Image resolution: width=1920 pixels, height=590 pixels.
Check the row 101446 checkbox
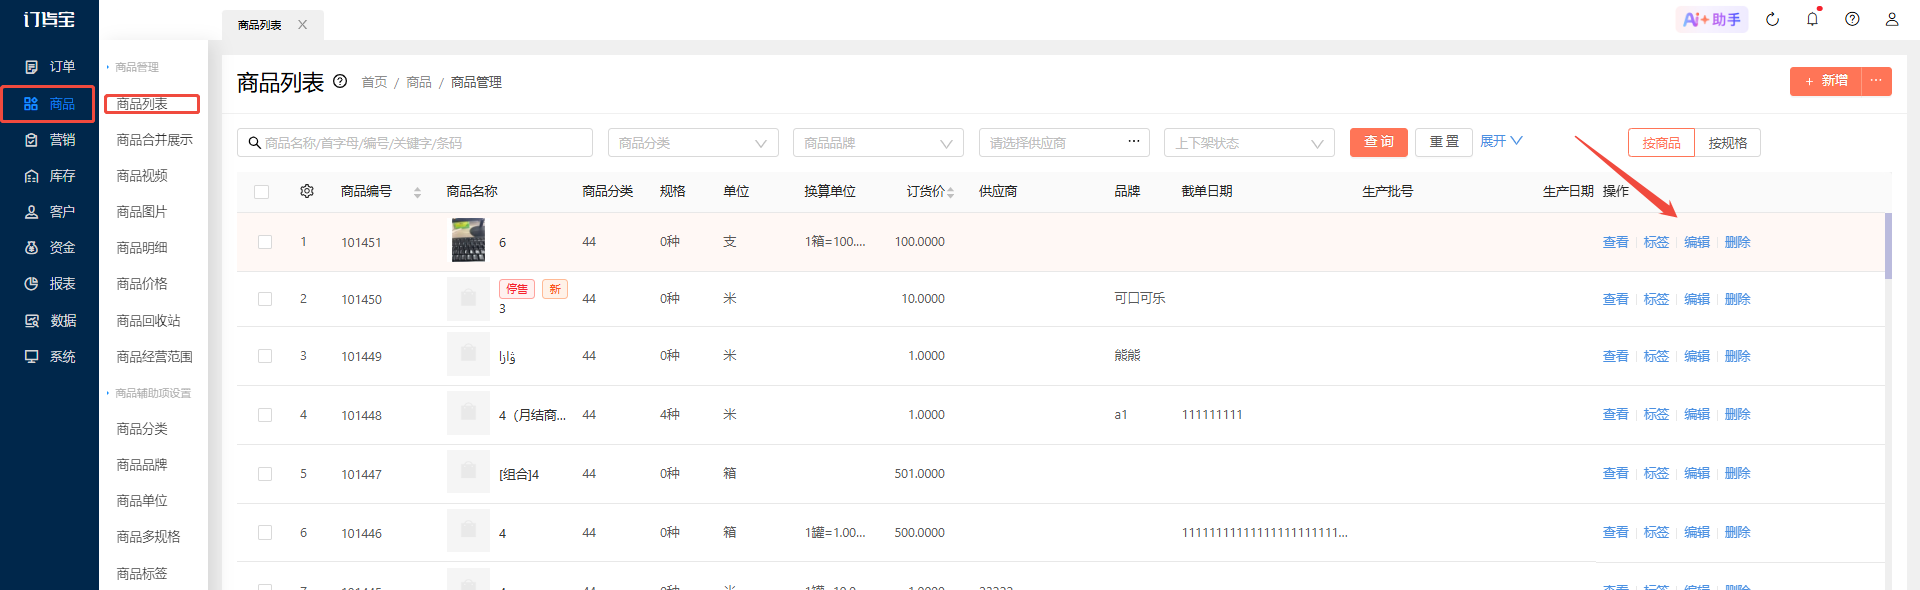[265, 533]
